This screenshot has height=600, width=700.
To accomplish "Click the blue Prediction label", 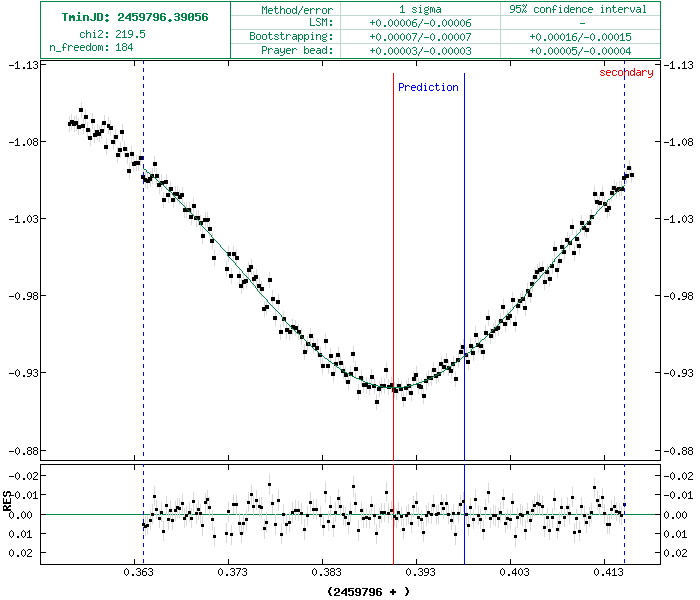I will (x=428, y=87).
